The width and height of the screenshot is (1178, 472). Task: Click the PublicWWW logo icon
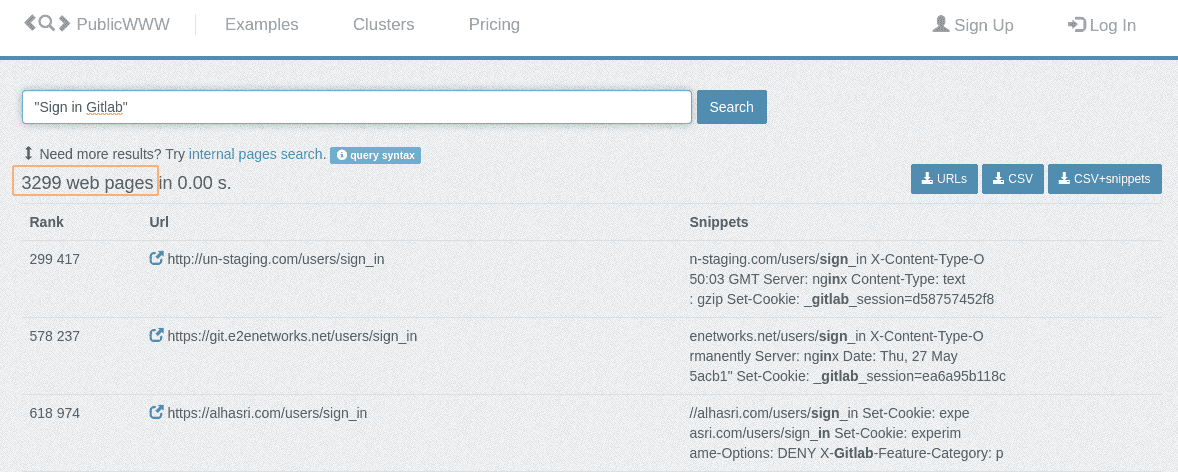(x=47, y=24)
